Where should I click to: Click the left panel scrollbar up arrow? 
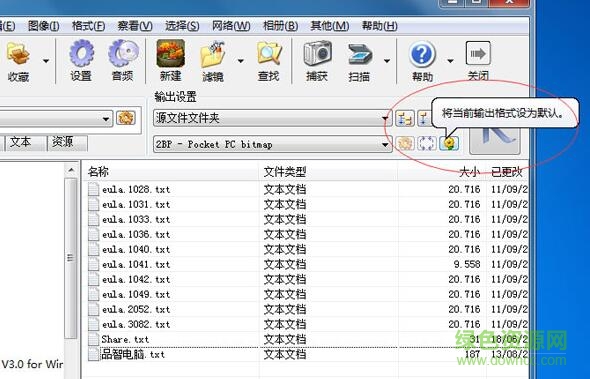coord(71,170)
